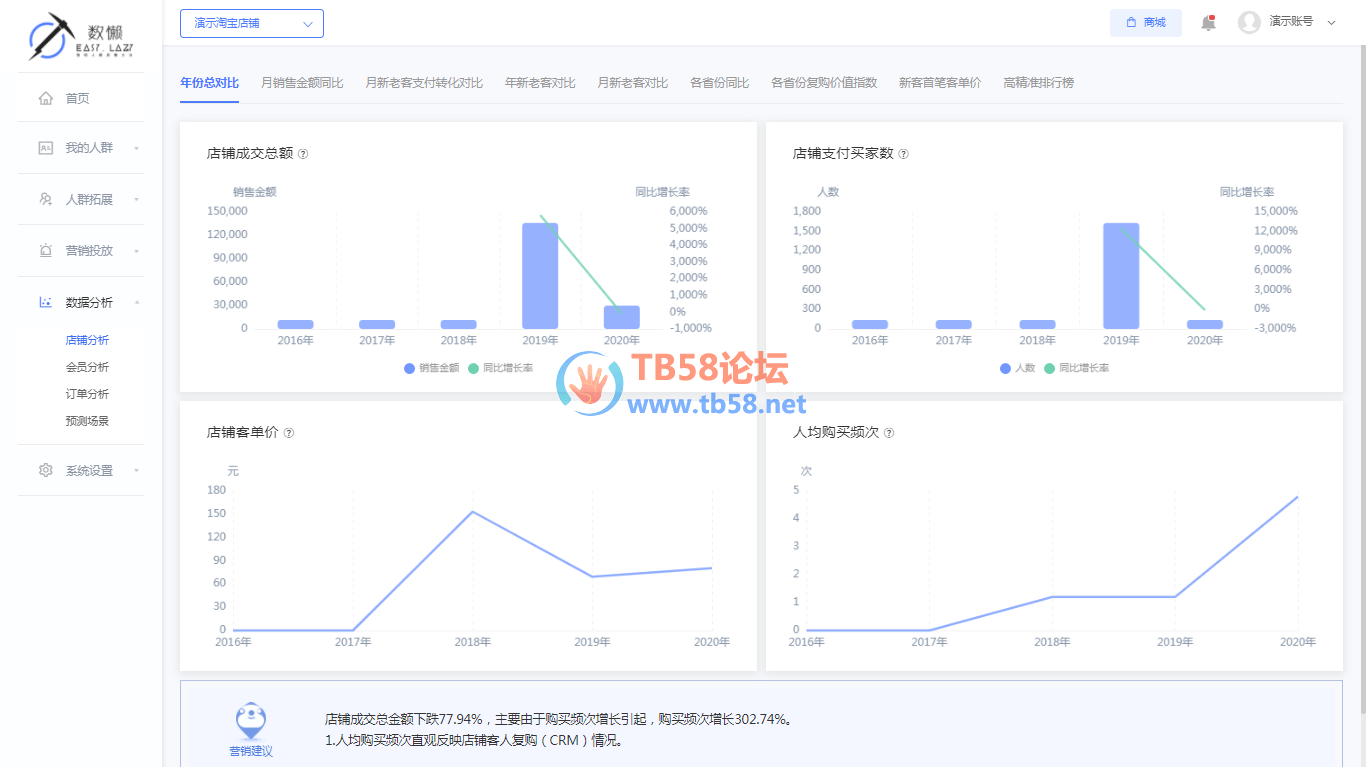This screenshot has height=767, width=1366.
Task: Click the 2020年 point on 人均购买频次 chart
Action: click(x=1298, y=497)
